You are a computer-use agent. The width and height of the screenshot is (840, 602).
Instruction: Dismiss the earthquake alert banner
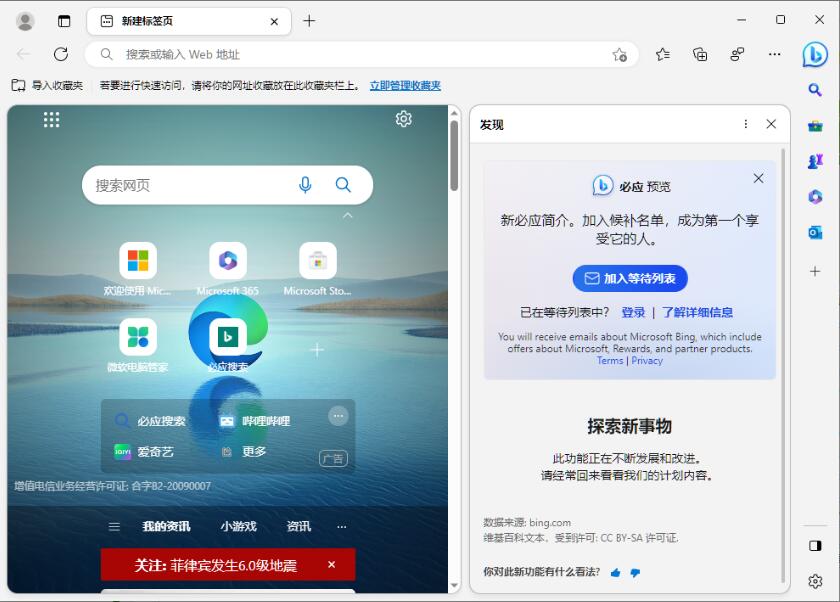(332, 565)
